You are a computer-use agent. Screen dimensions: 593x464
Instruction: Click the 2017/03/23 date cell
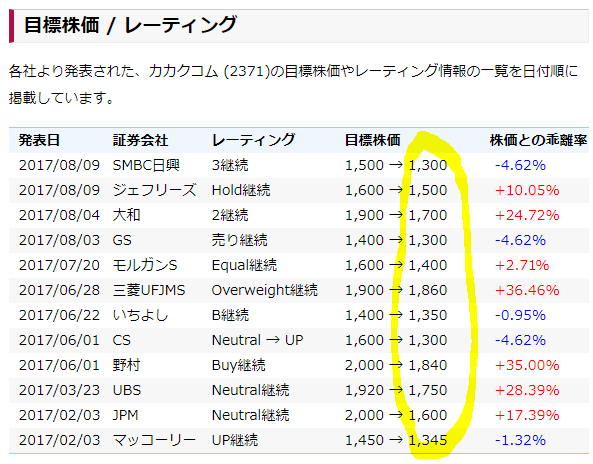tap(59, 390)
